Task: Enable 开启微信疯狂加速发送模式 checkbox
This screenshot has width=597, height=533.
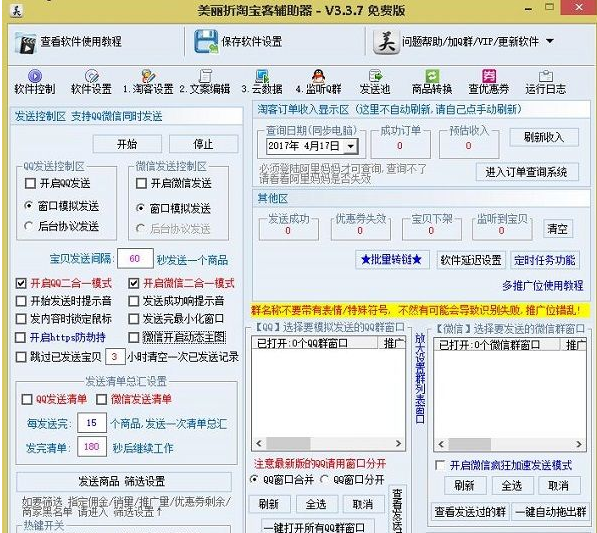Action: coord(440,465)
